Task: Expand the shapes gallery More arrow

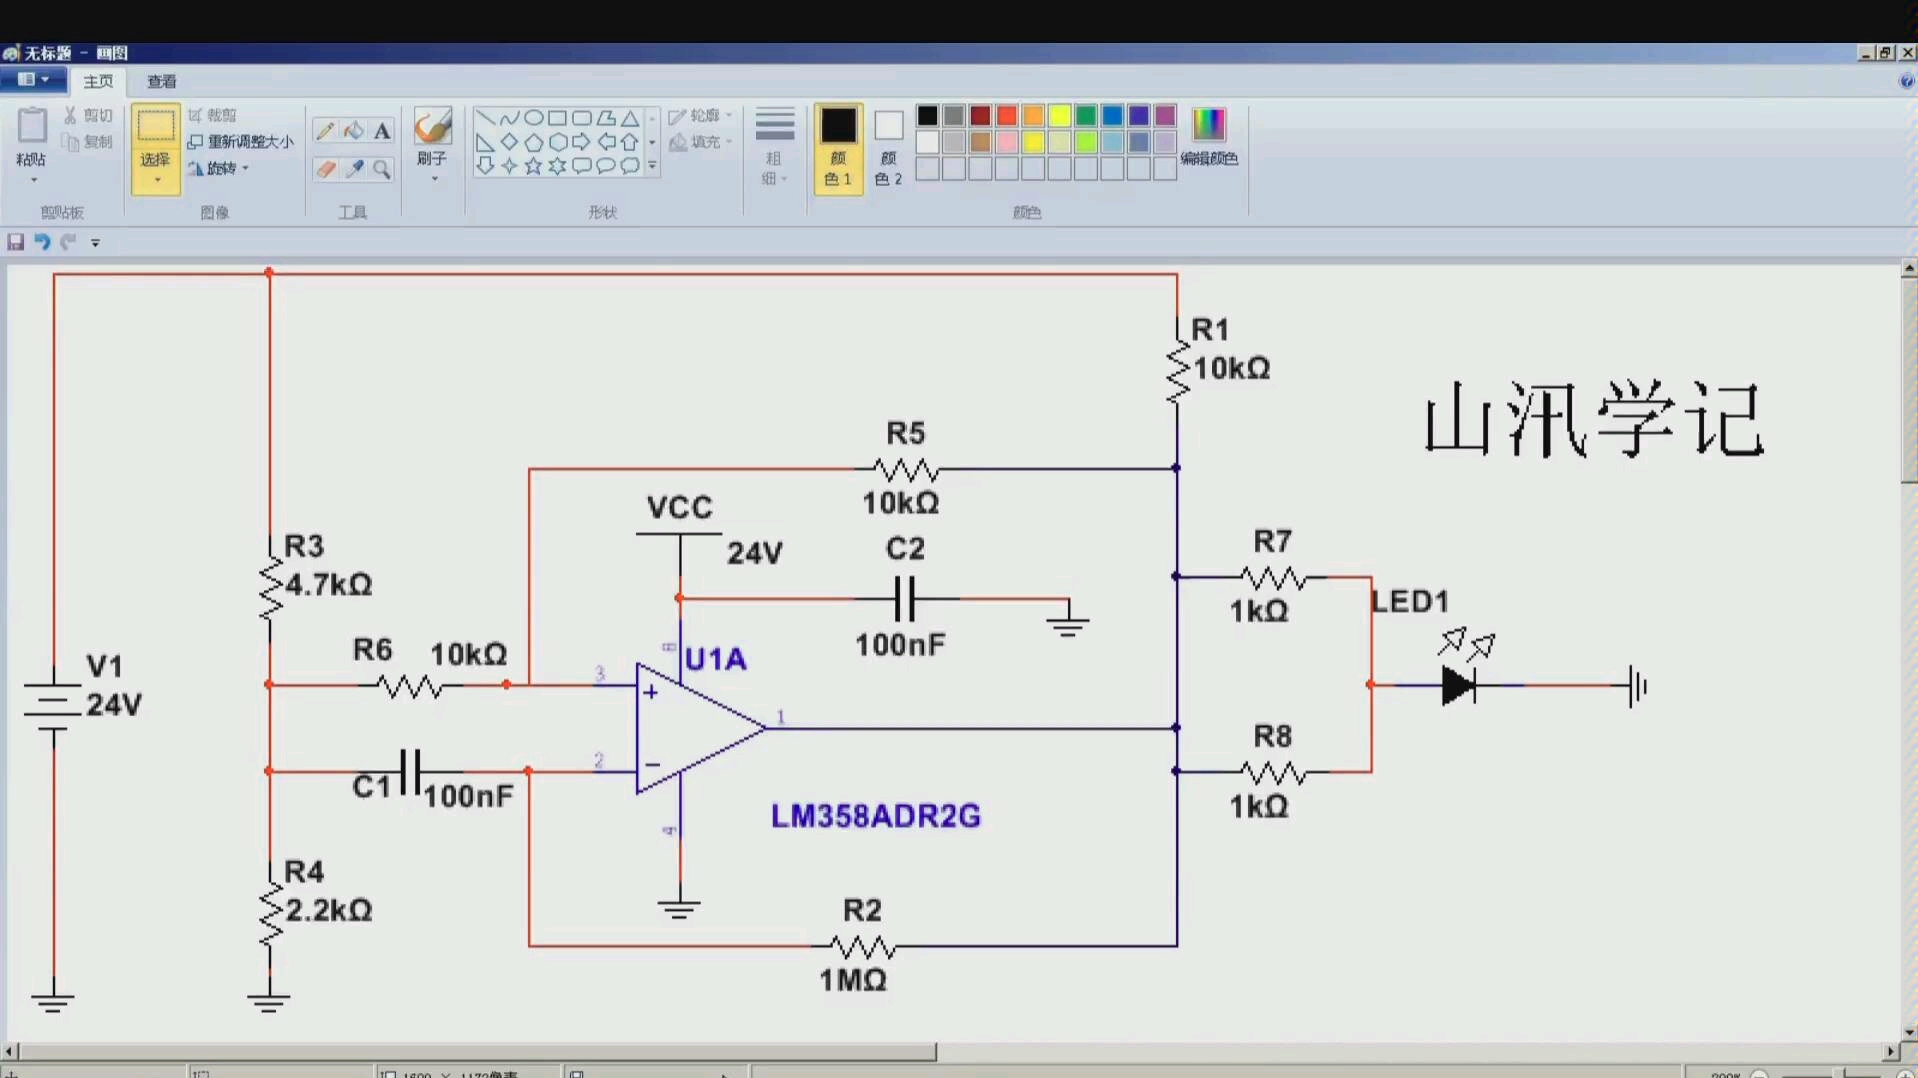Action: coord(652,166)
